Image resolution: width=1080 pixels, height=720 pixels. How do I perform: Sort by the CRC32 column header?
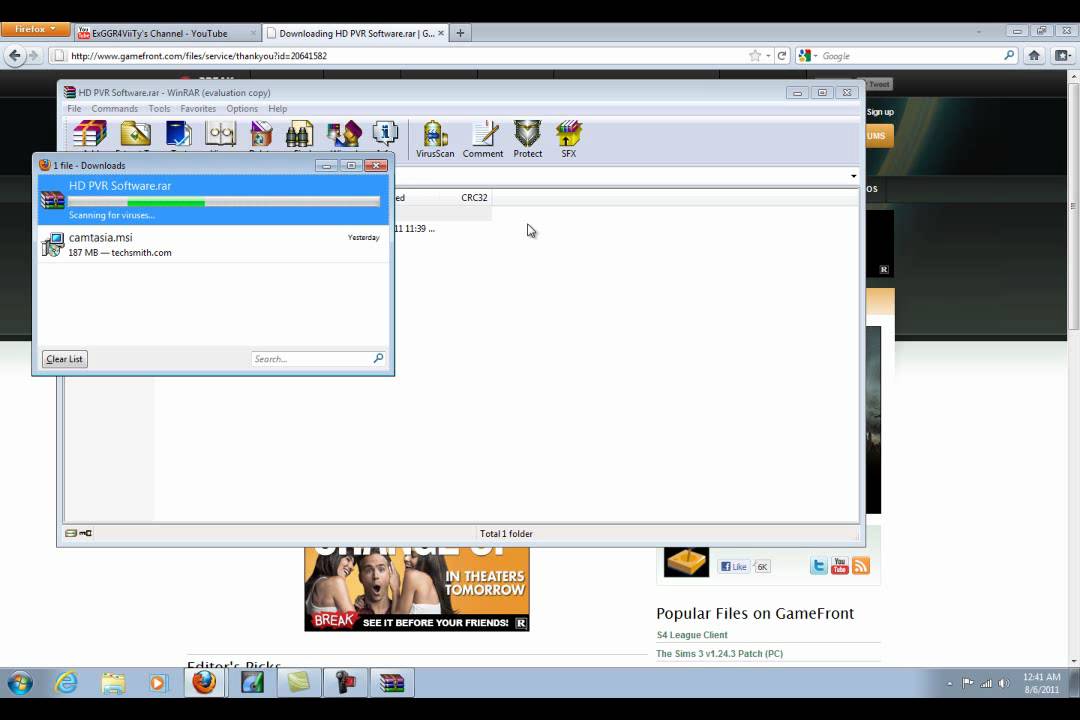click(475, 198)
